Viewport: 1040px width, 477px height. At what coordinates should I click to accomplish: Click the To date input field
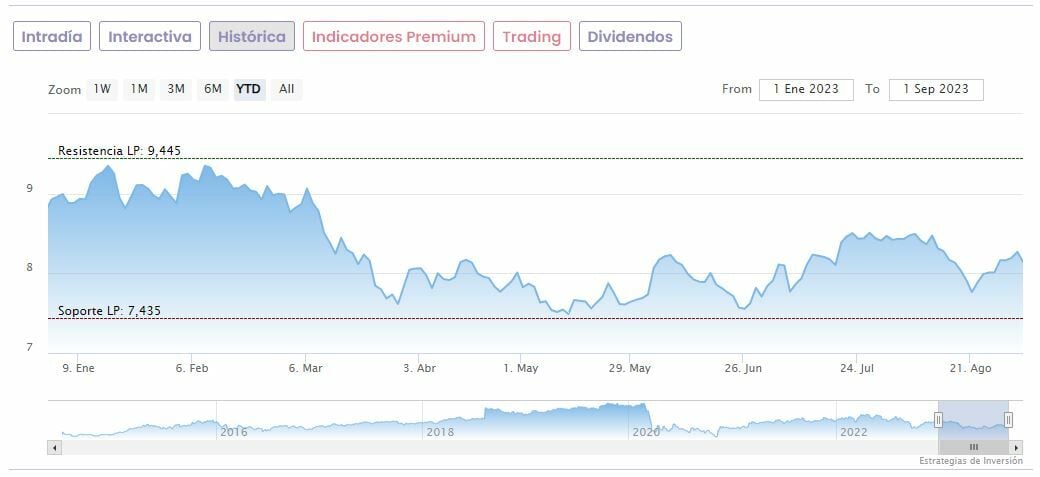(936, 89)
